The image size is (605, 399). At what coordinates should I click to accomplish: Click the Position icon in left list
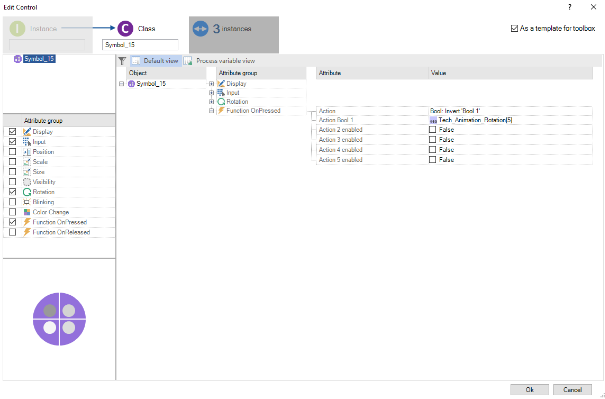pyautogui.click(x=27, y=152)
